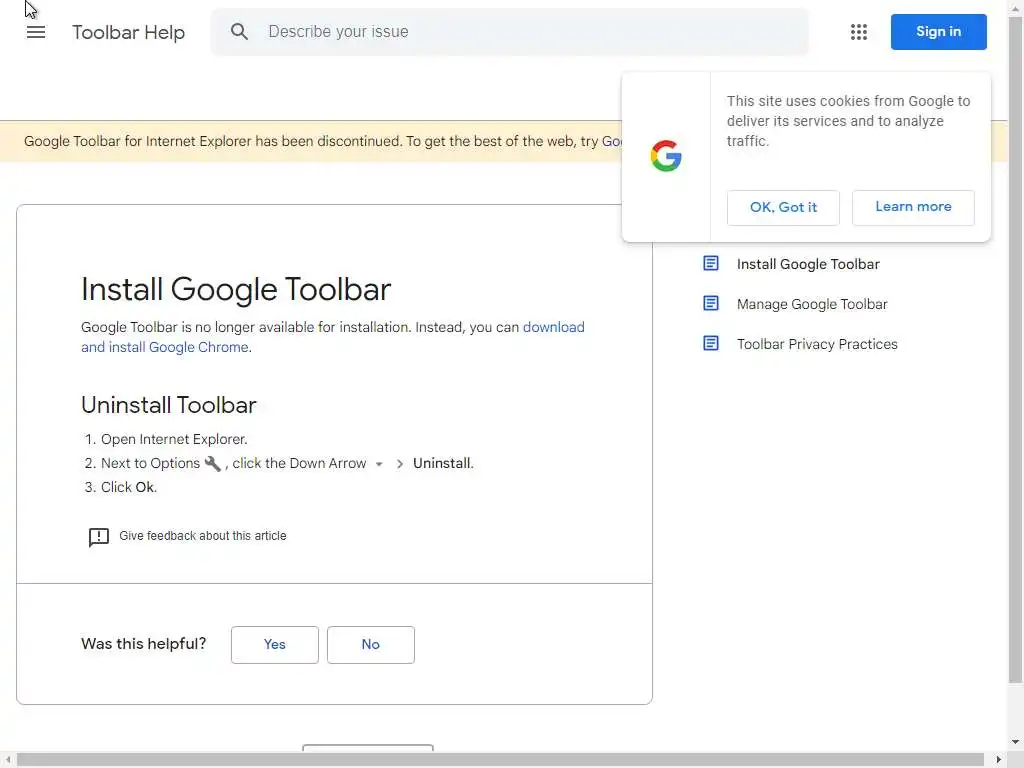Click the Open Internet Explorer step text

pyautogui.click(x=174, y=440)
